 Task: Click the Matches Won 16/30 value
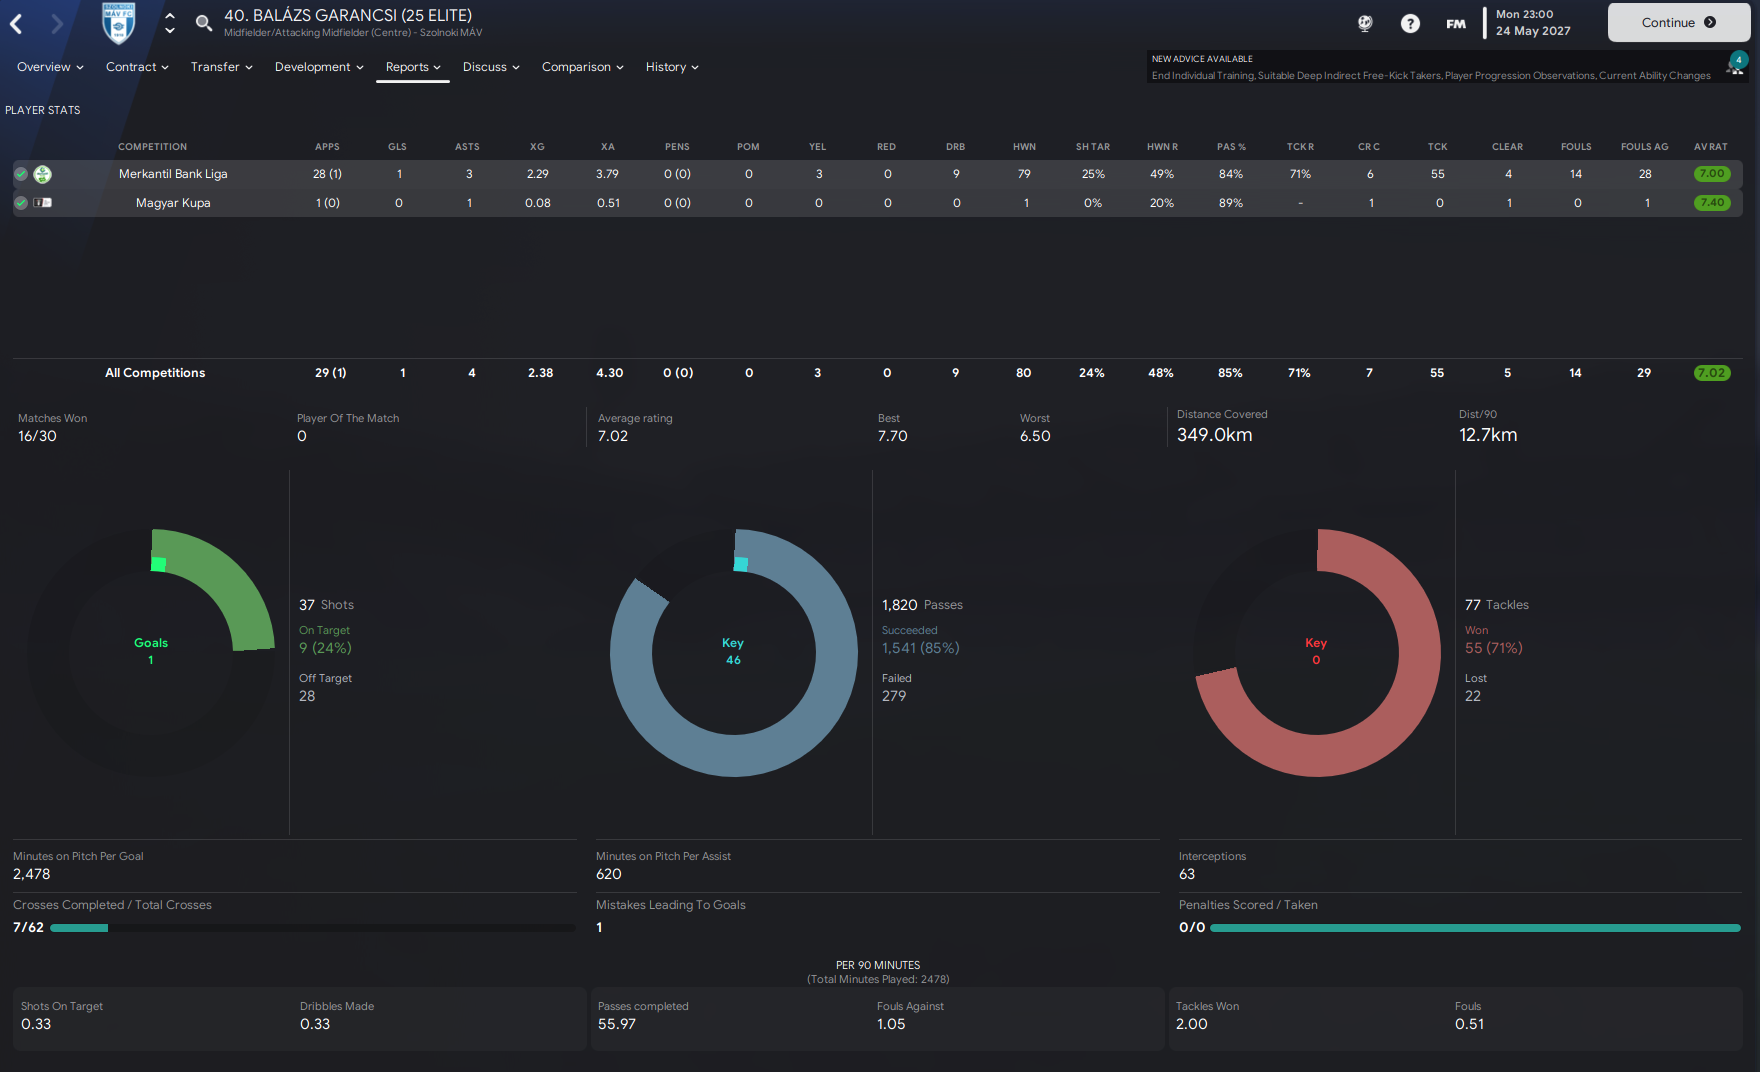click(37, 436)
